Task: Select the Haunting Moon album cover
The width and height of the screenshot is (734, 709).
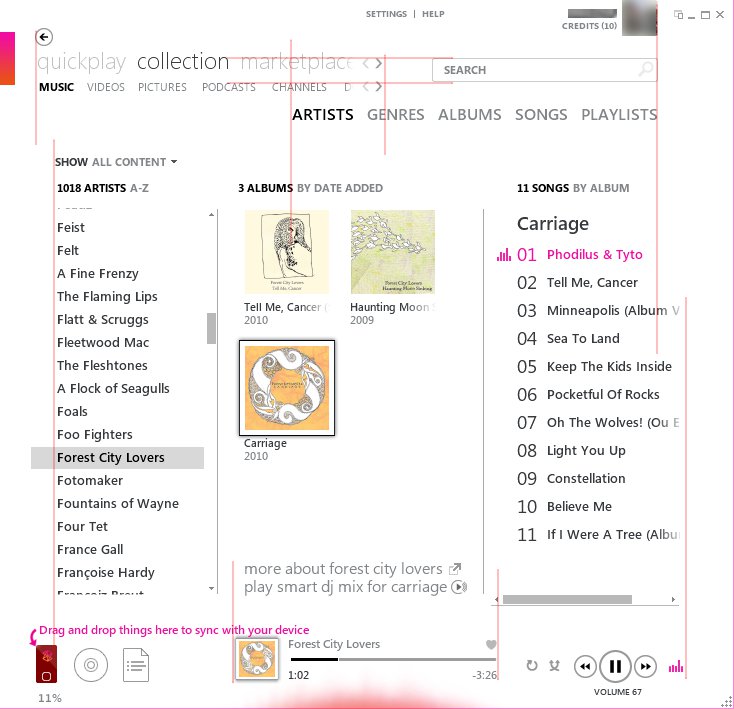Action: pyautogui.click(x=393, y=252)
